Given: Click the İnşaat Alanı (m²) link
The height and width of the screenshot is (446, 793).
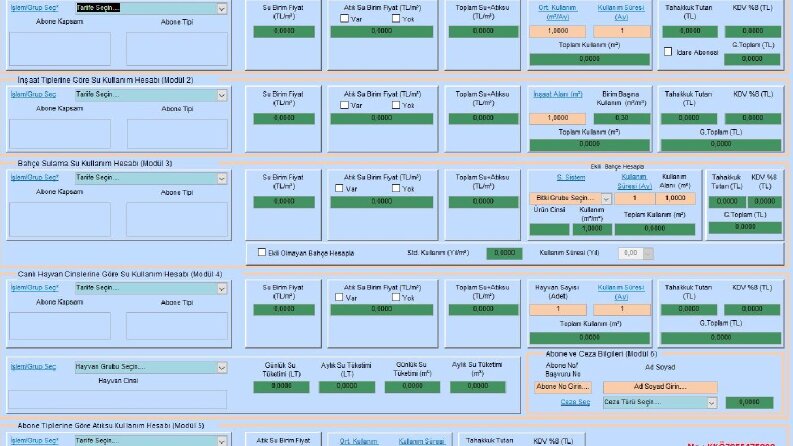Looking at the screenshot, I should point(558,94).
